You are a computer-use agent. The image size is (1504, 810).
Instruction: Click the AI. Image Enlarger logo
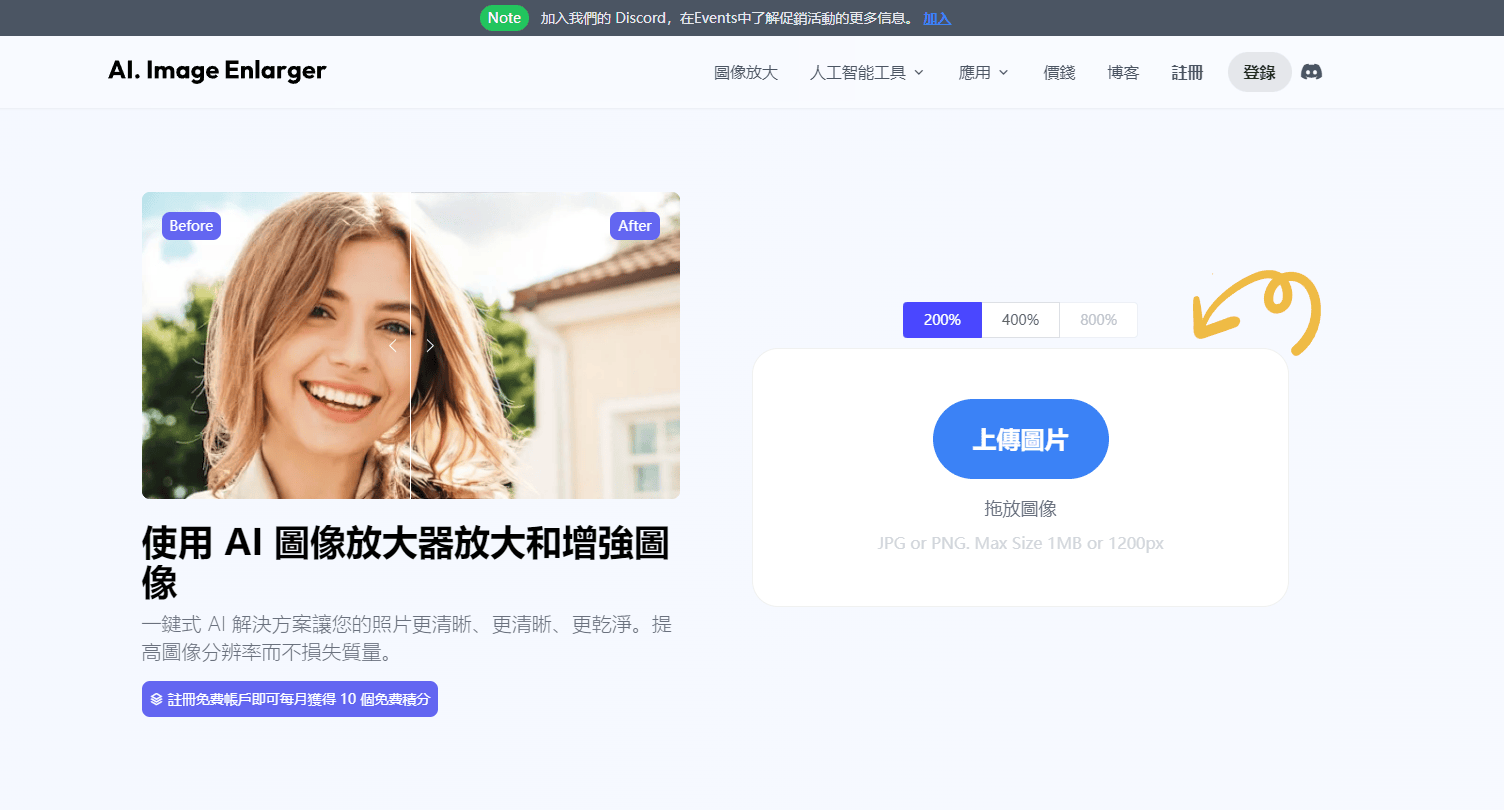216,71
